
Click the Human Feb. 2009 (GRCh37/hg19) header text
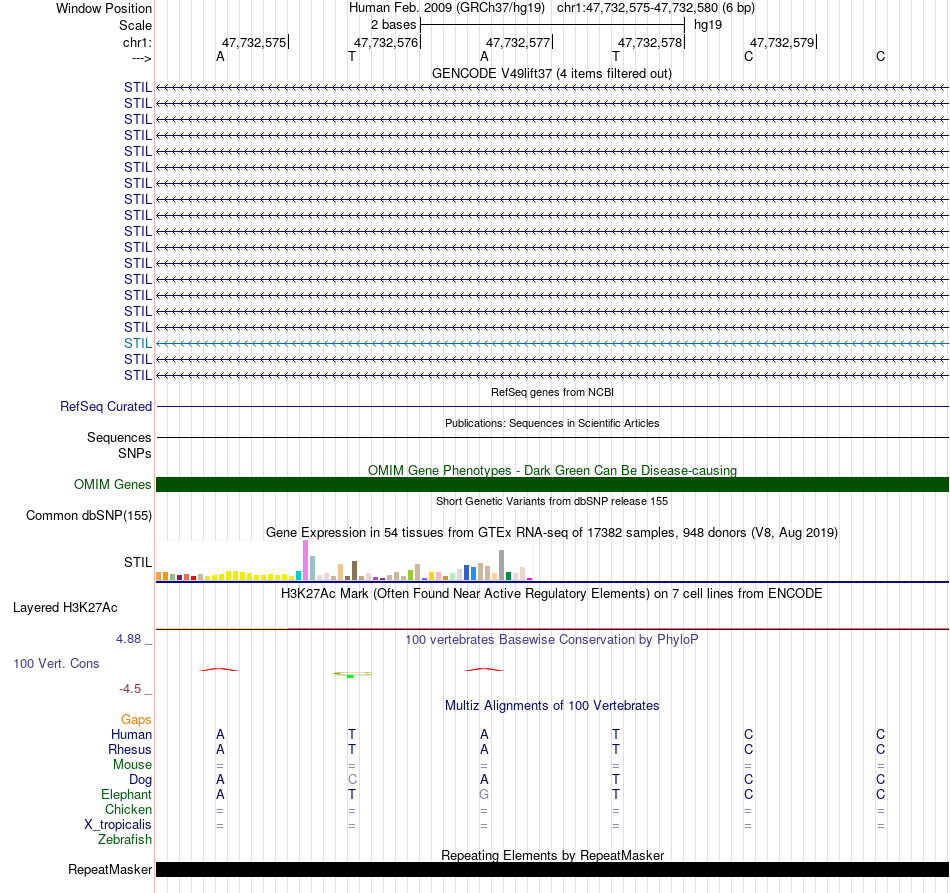pyautogui.click(x=447, y=8)
